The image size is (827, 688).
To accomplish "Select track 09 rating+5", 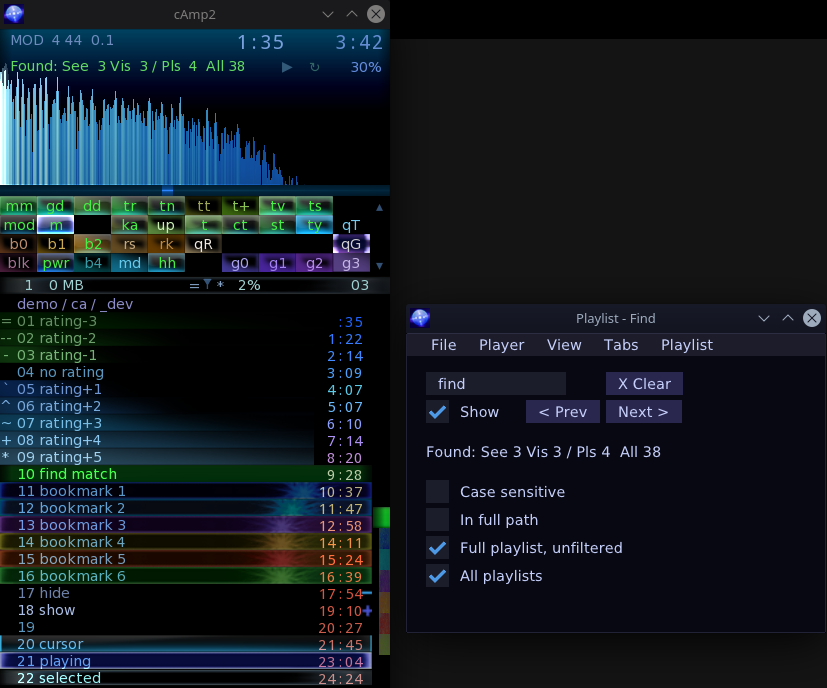I will 186,457.
